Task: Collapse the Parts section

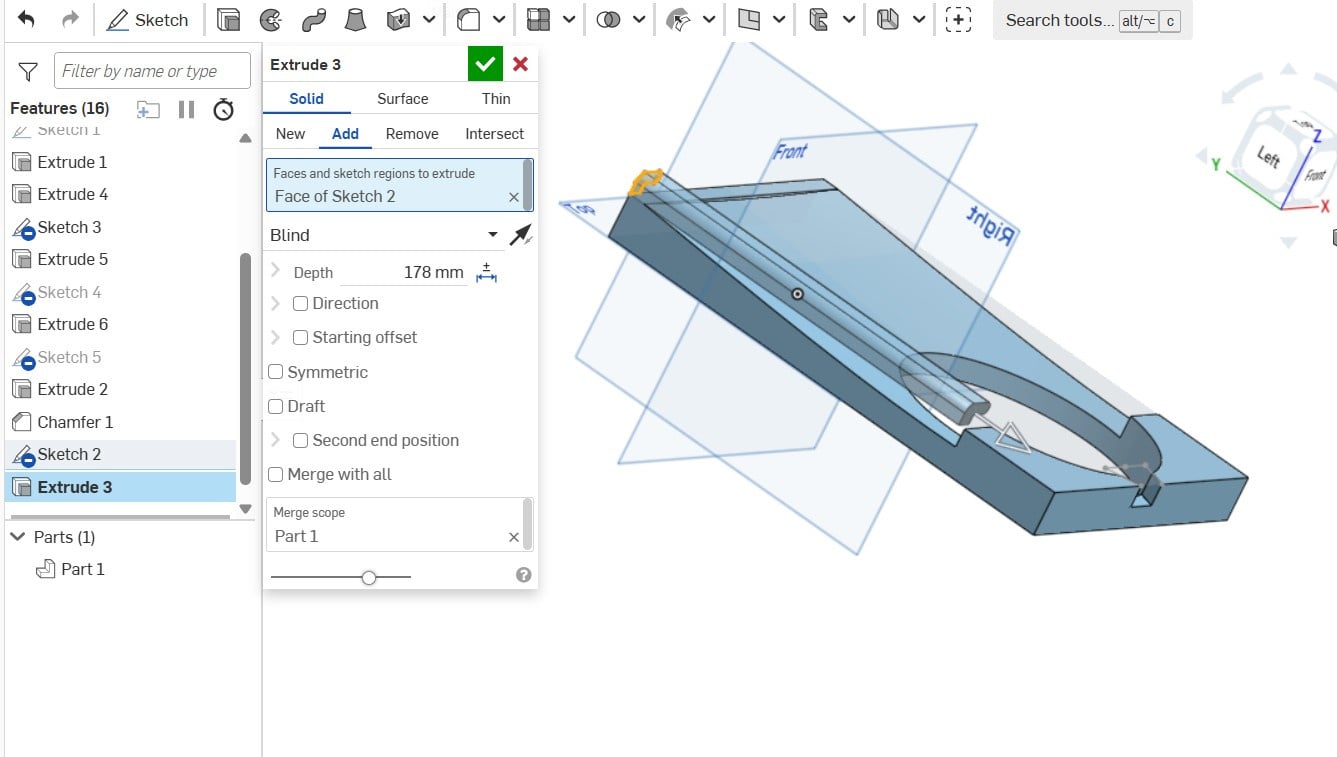Action: (x=19, y=537)
